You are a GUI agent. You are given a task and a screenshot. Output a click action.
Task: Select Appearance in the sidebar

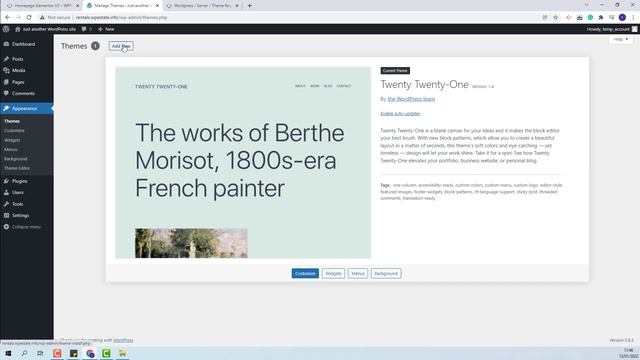click(x=27, y=109)
